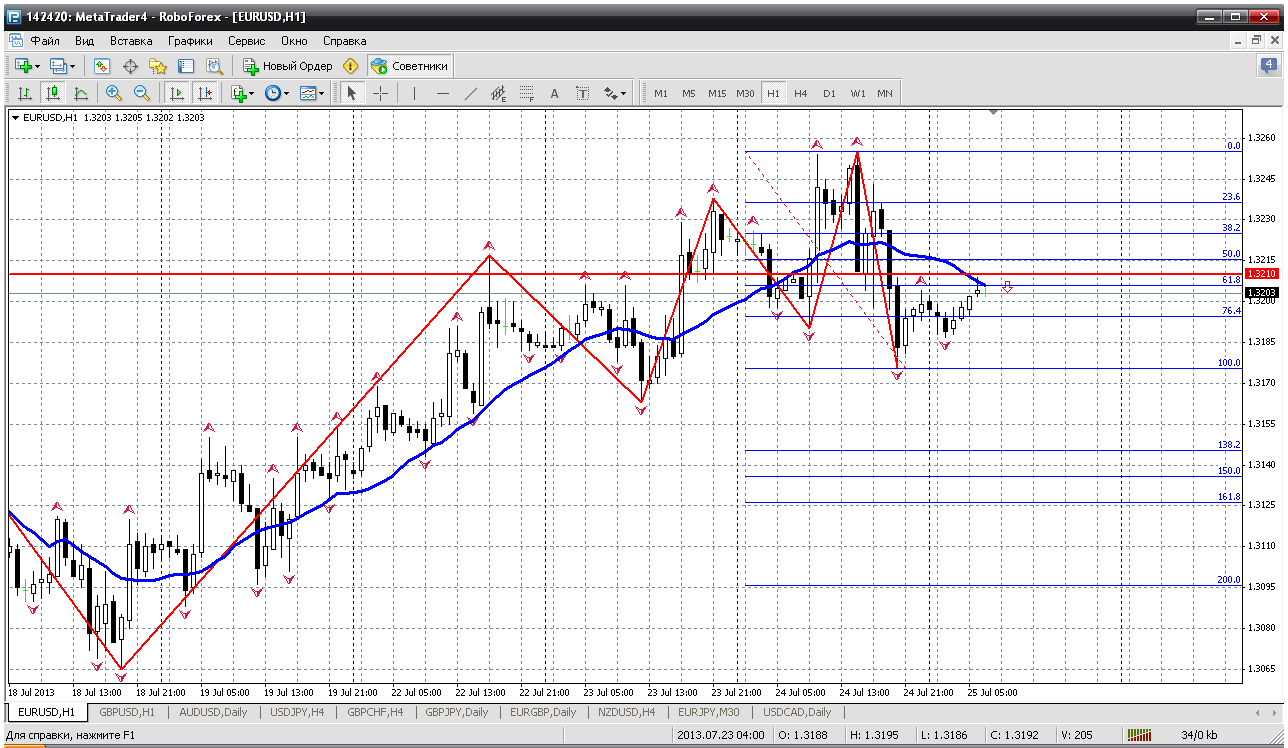
Task: Click the chart shift triangle marker on top edge
Action: (x=993, y=112)
